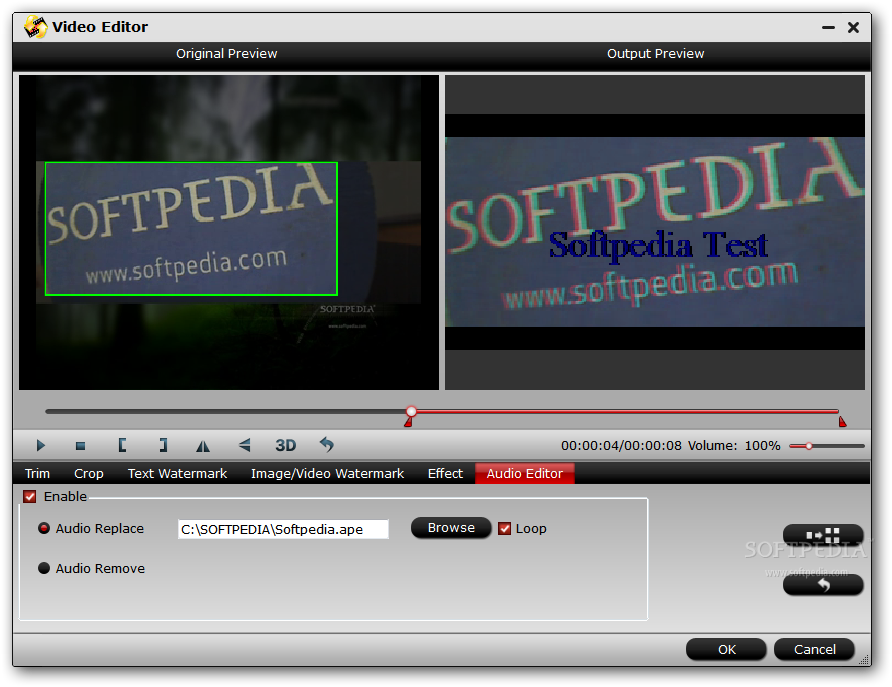This screenshot has width=892, height=687.
Task: Minimize the Video Editor window
Action: [828, 27]
